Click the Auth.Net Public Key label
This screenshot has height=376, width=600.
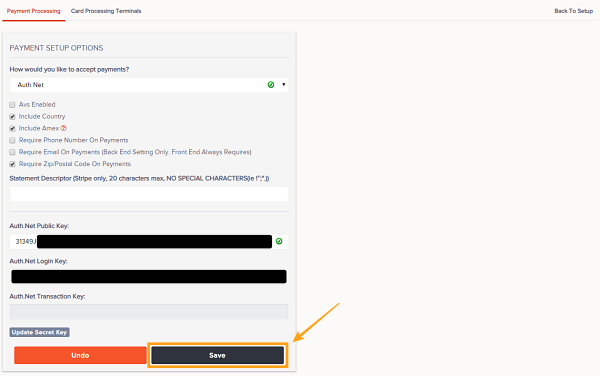click(39, 226)
